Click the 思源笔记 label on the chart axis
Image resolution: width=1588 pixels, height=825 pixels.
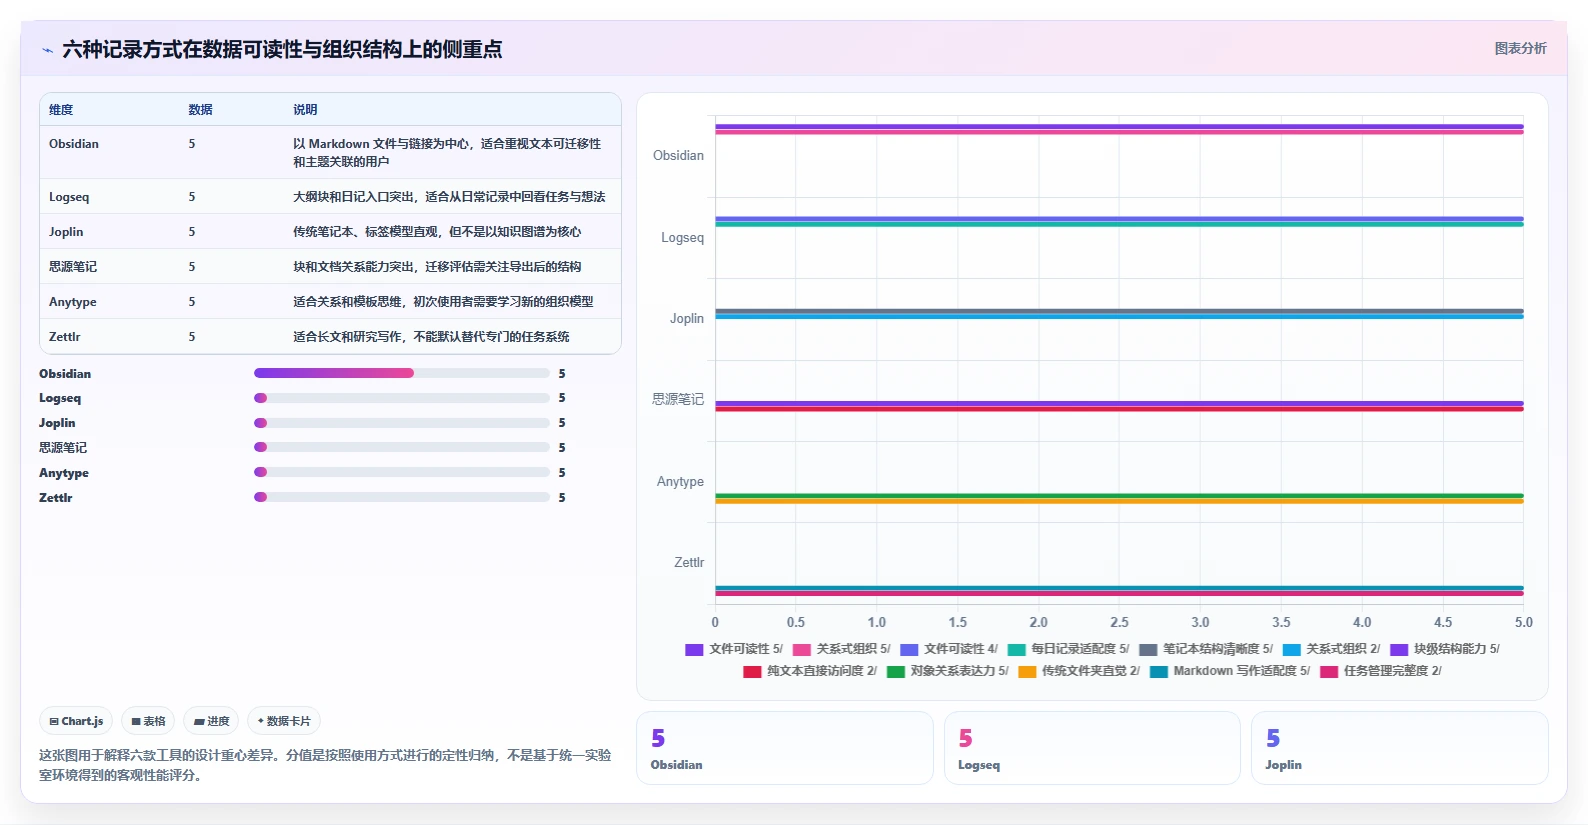click(678, 400)
